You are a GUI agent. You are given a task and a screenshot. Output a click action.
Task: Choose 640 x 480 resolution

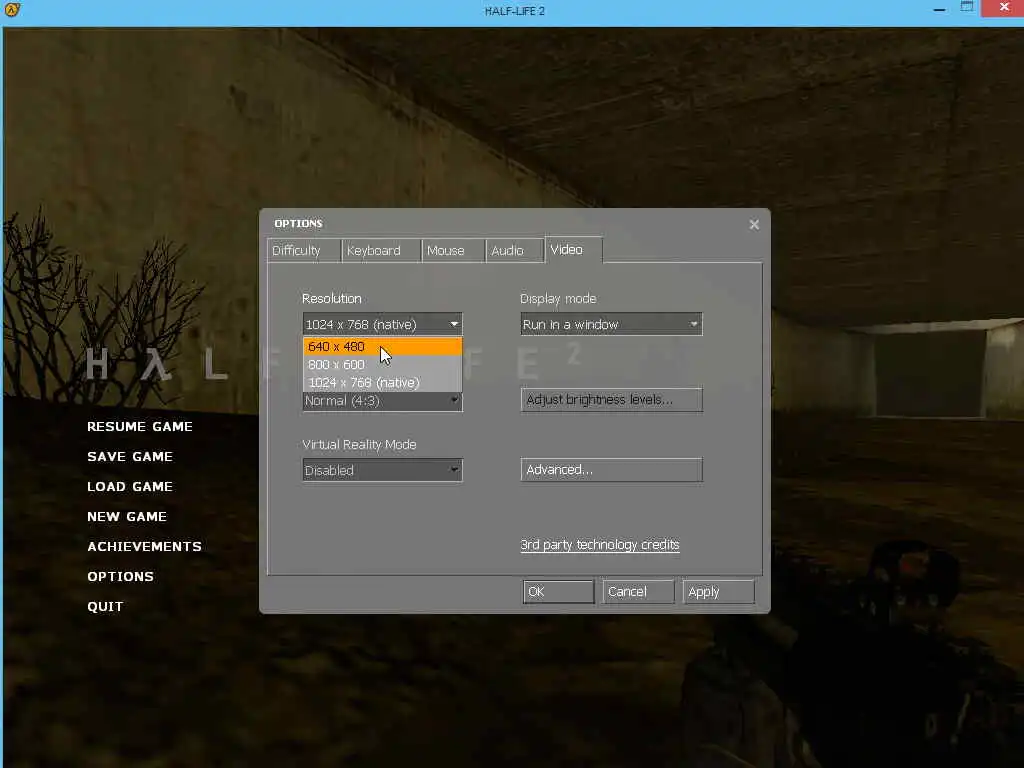(383, 346)
